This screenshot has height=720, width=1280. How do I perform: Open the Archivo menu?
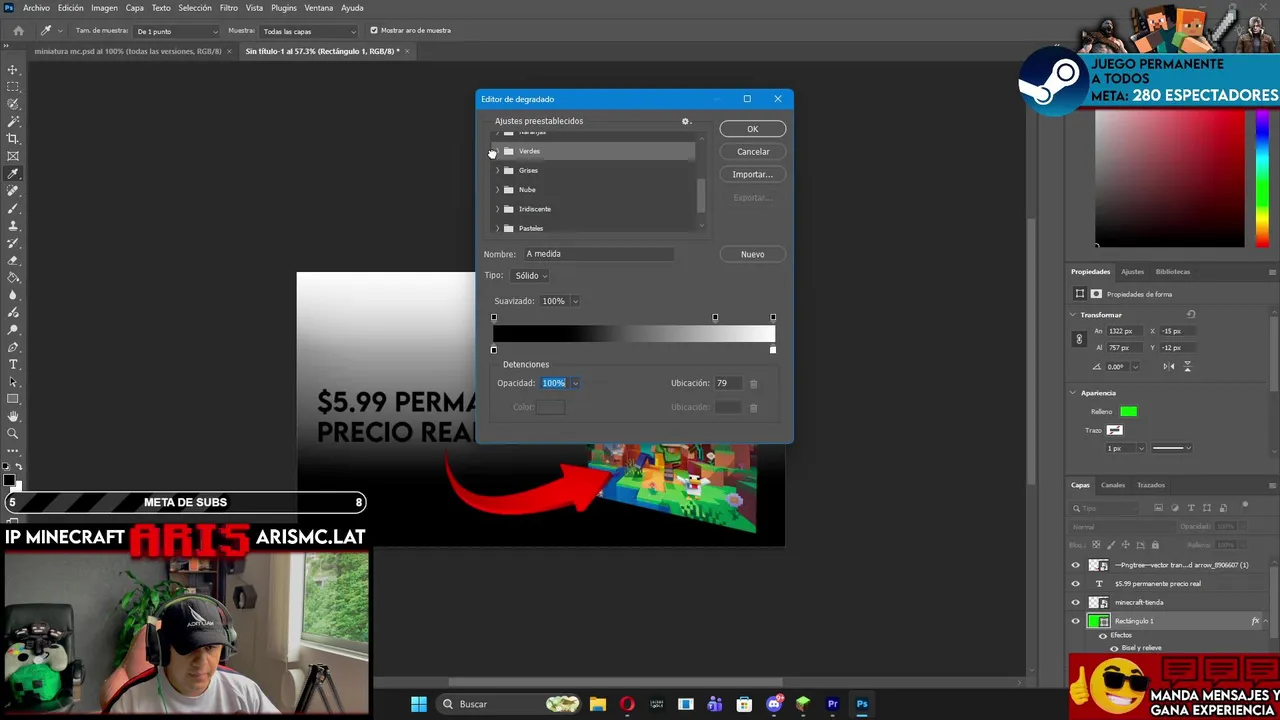pos(36,8)
